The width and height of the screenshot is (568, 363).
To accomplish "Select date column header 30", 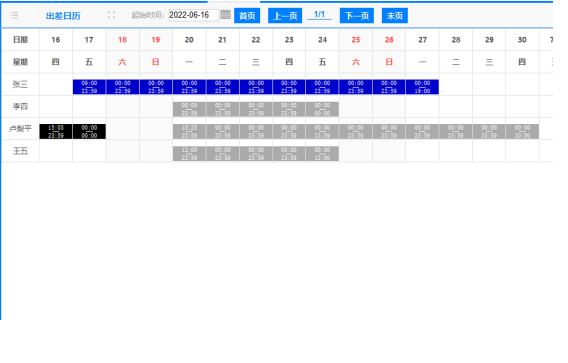I will click(x=522, y=40).
